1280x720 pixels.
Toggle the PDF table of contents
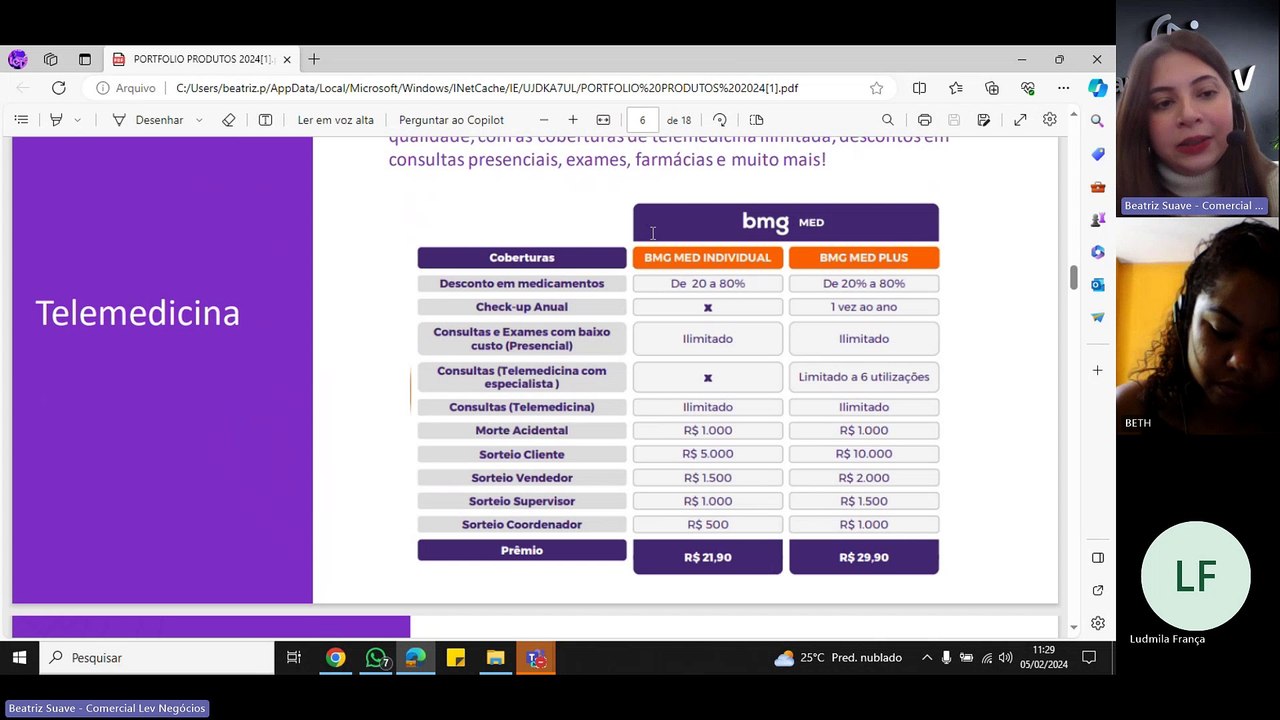coord(21,120)
